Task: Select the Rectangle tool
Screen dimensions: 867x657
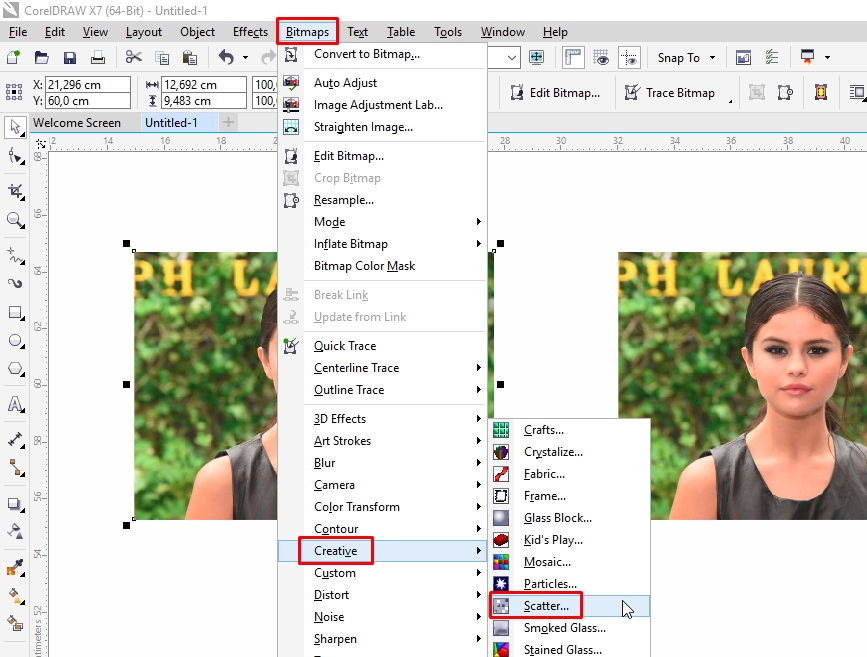Action: click(x=13, y=314)
